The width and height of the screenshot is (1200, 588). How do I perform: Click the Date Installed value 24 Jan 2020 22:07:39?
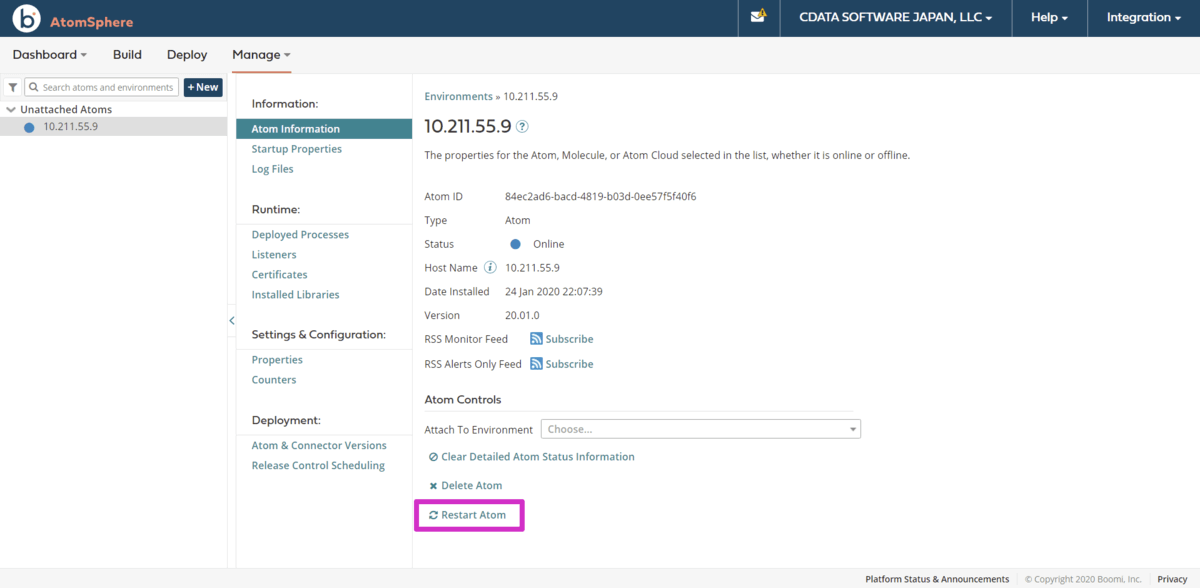click(x=554, y=292)
